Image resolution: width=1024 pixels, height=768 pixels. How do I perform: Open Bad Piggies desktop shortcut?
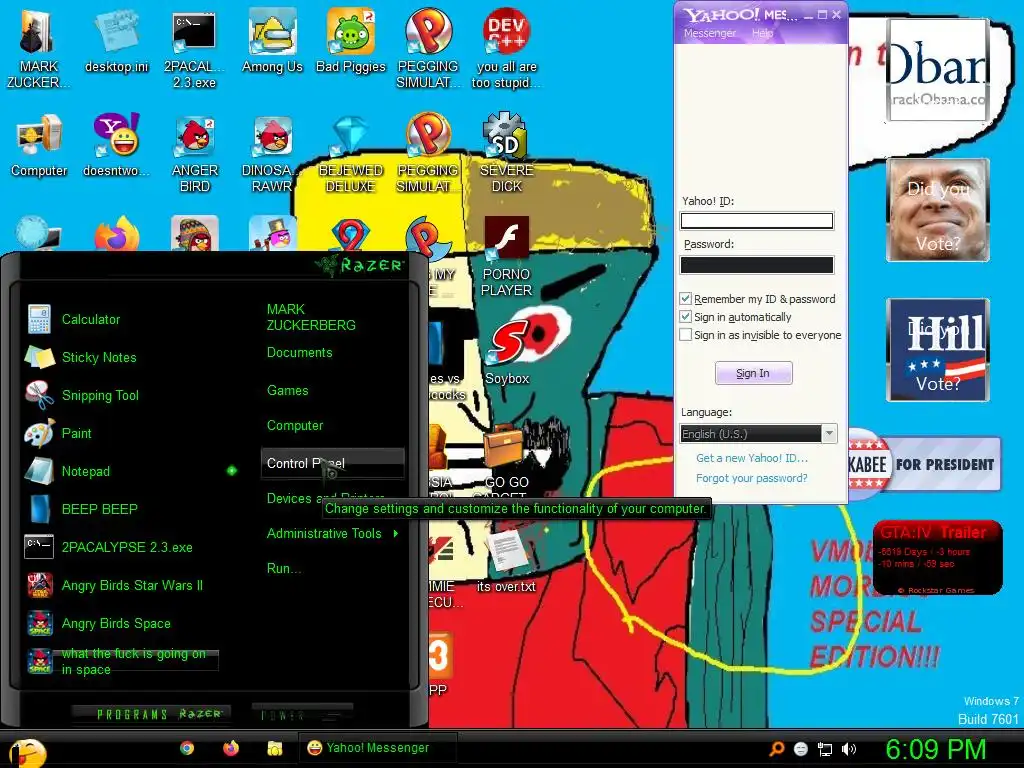pyautogui.click(x=351, y=42)
